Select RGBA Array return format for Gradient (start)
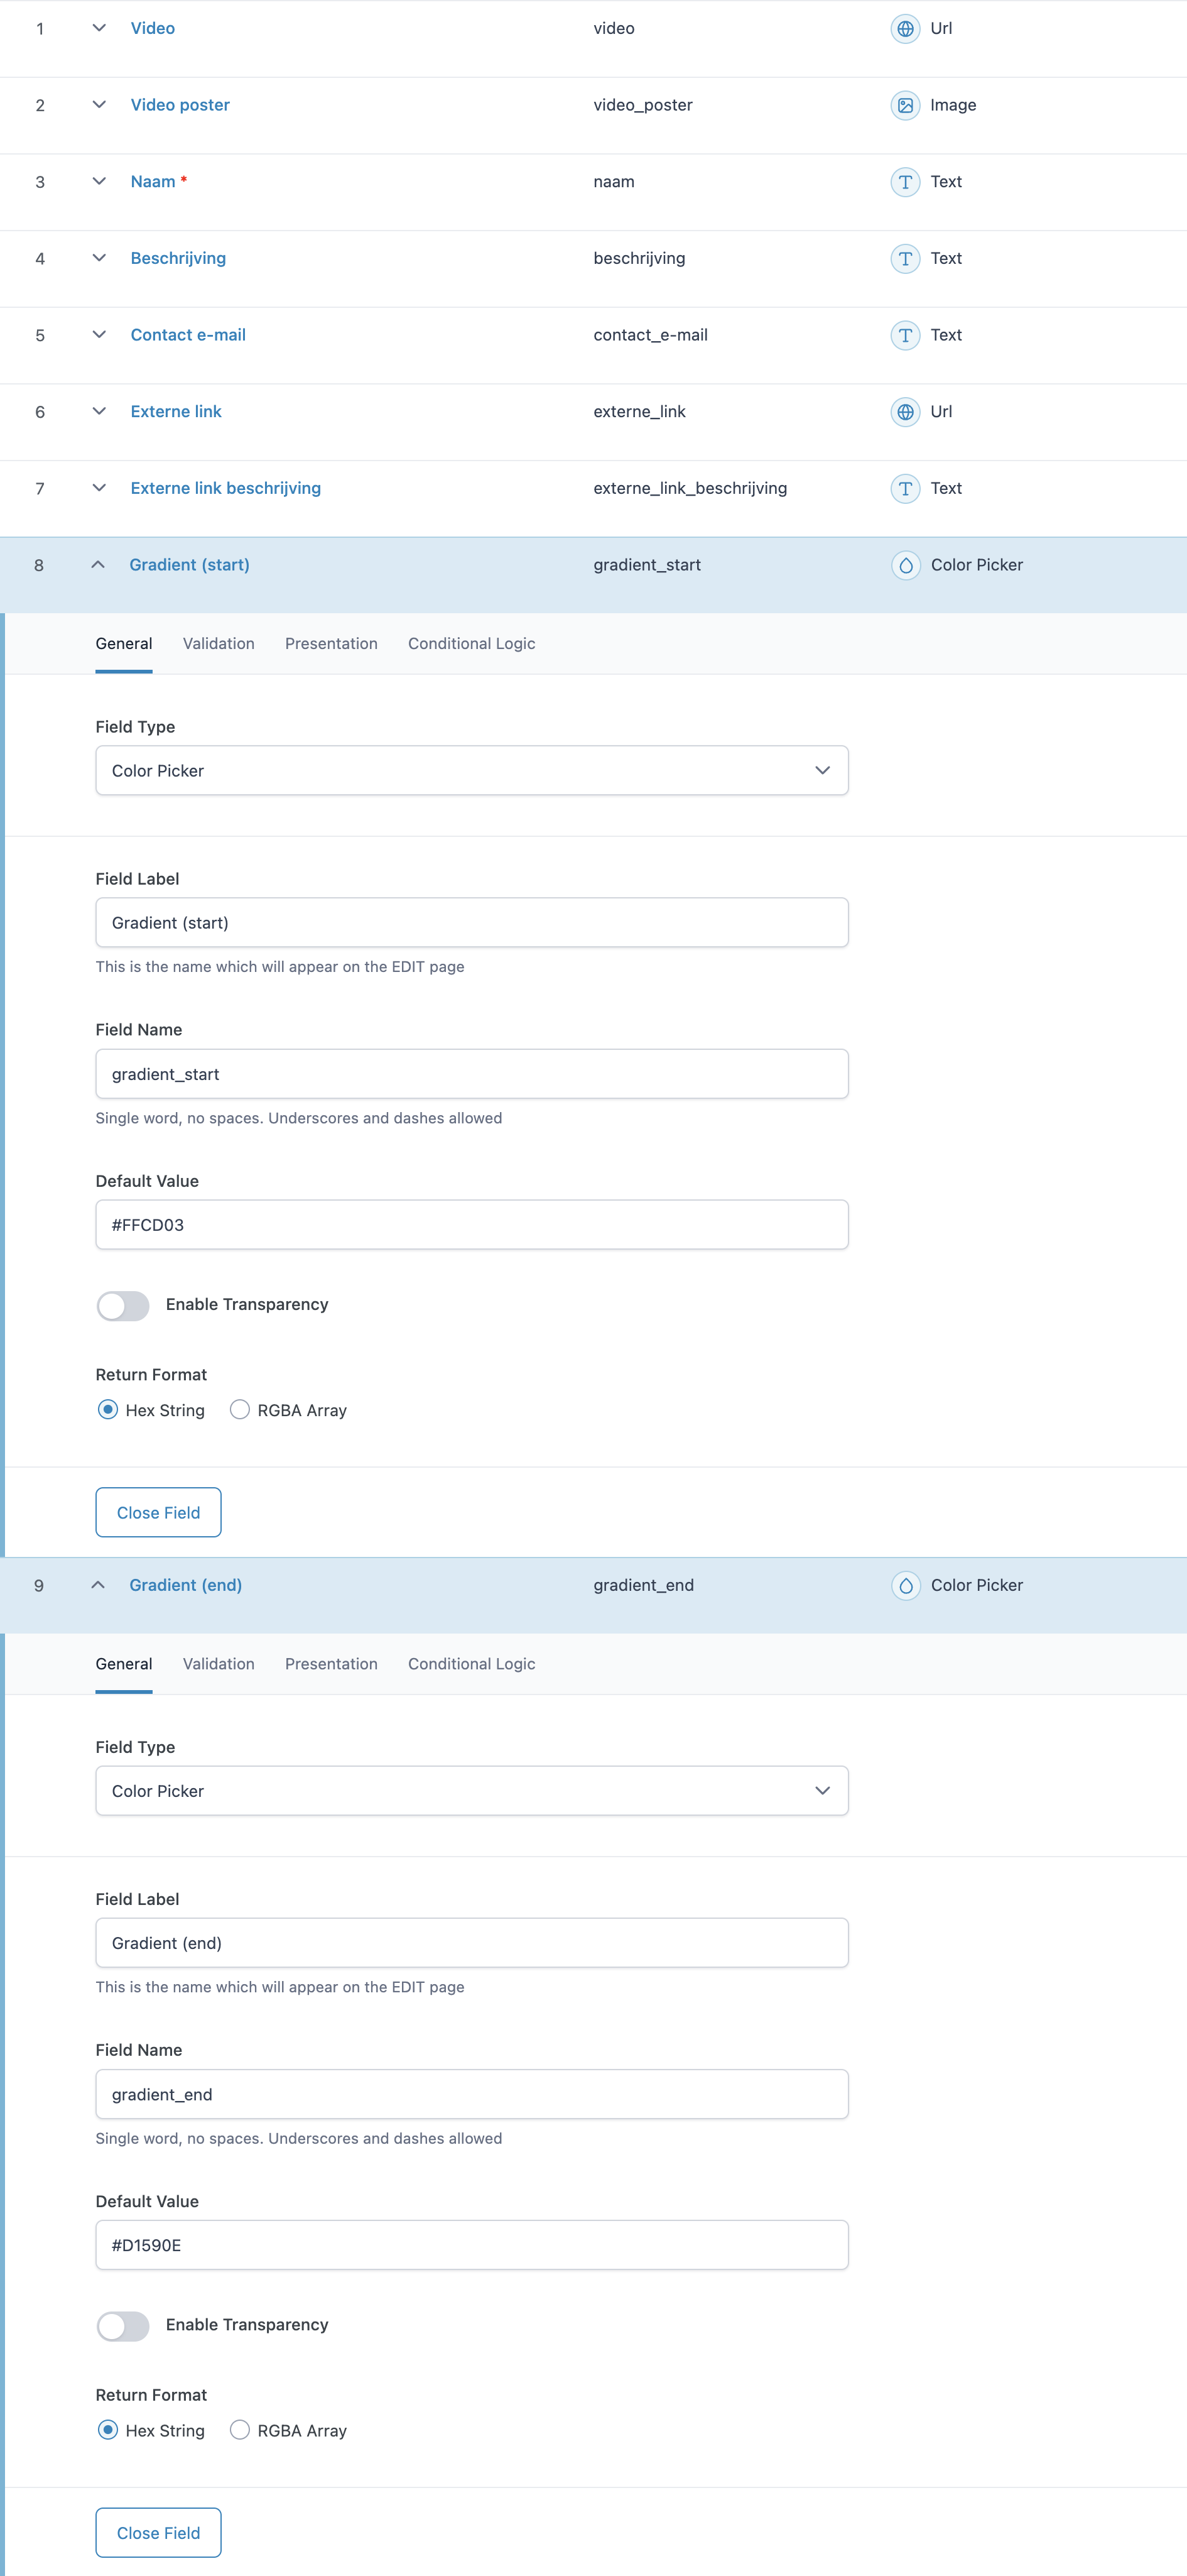 pyautogui.click(x=240, y=1409)
